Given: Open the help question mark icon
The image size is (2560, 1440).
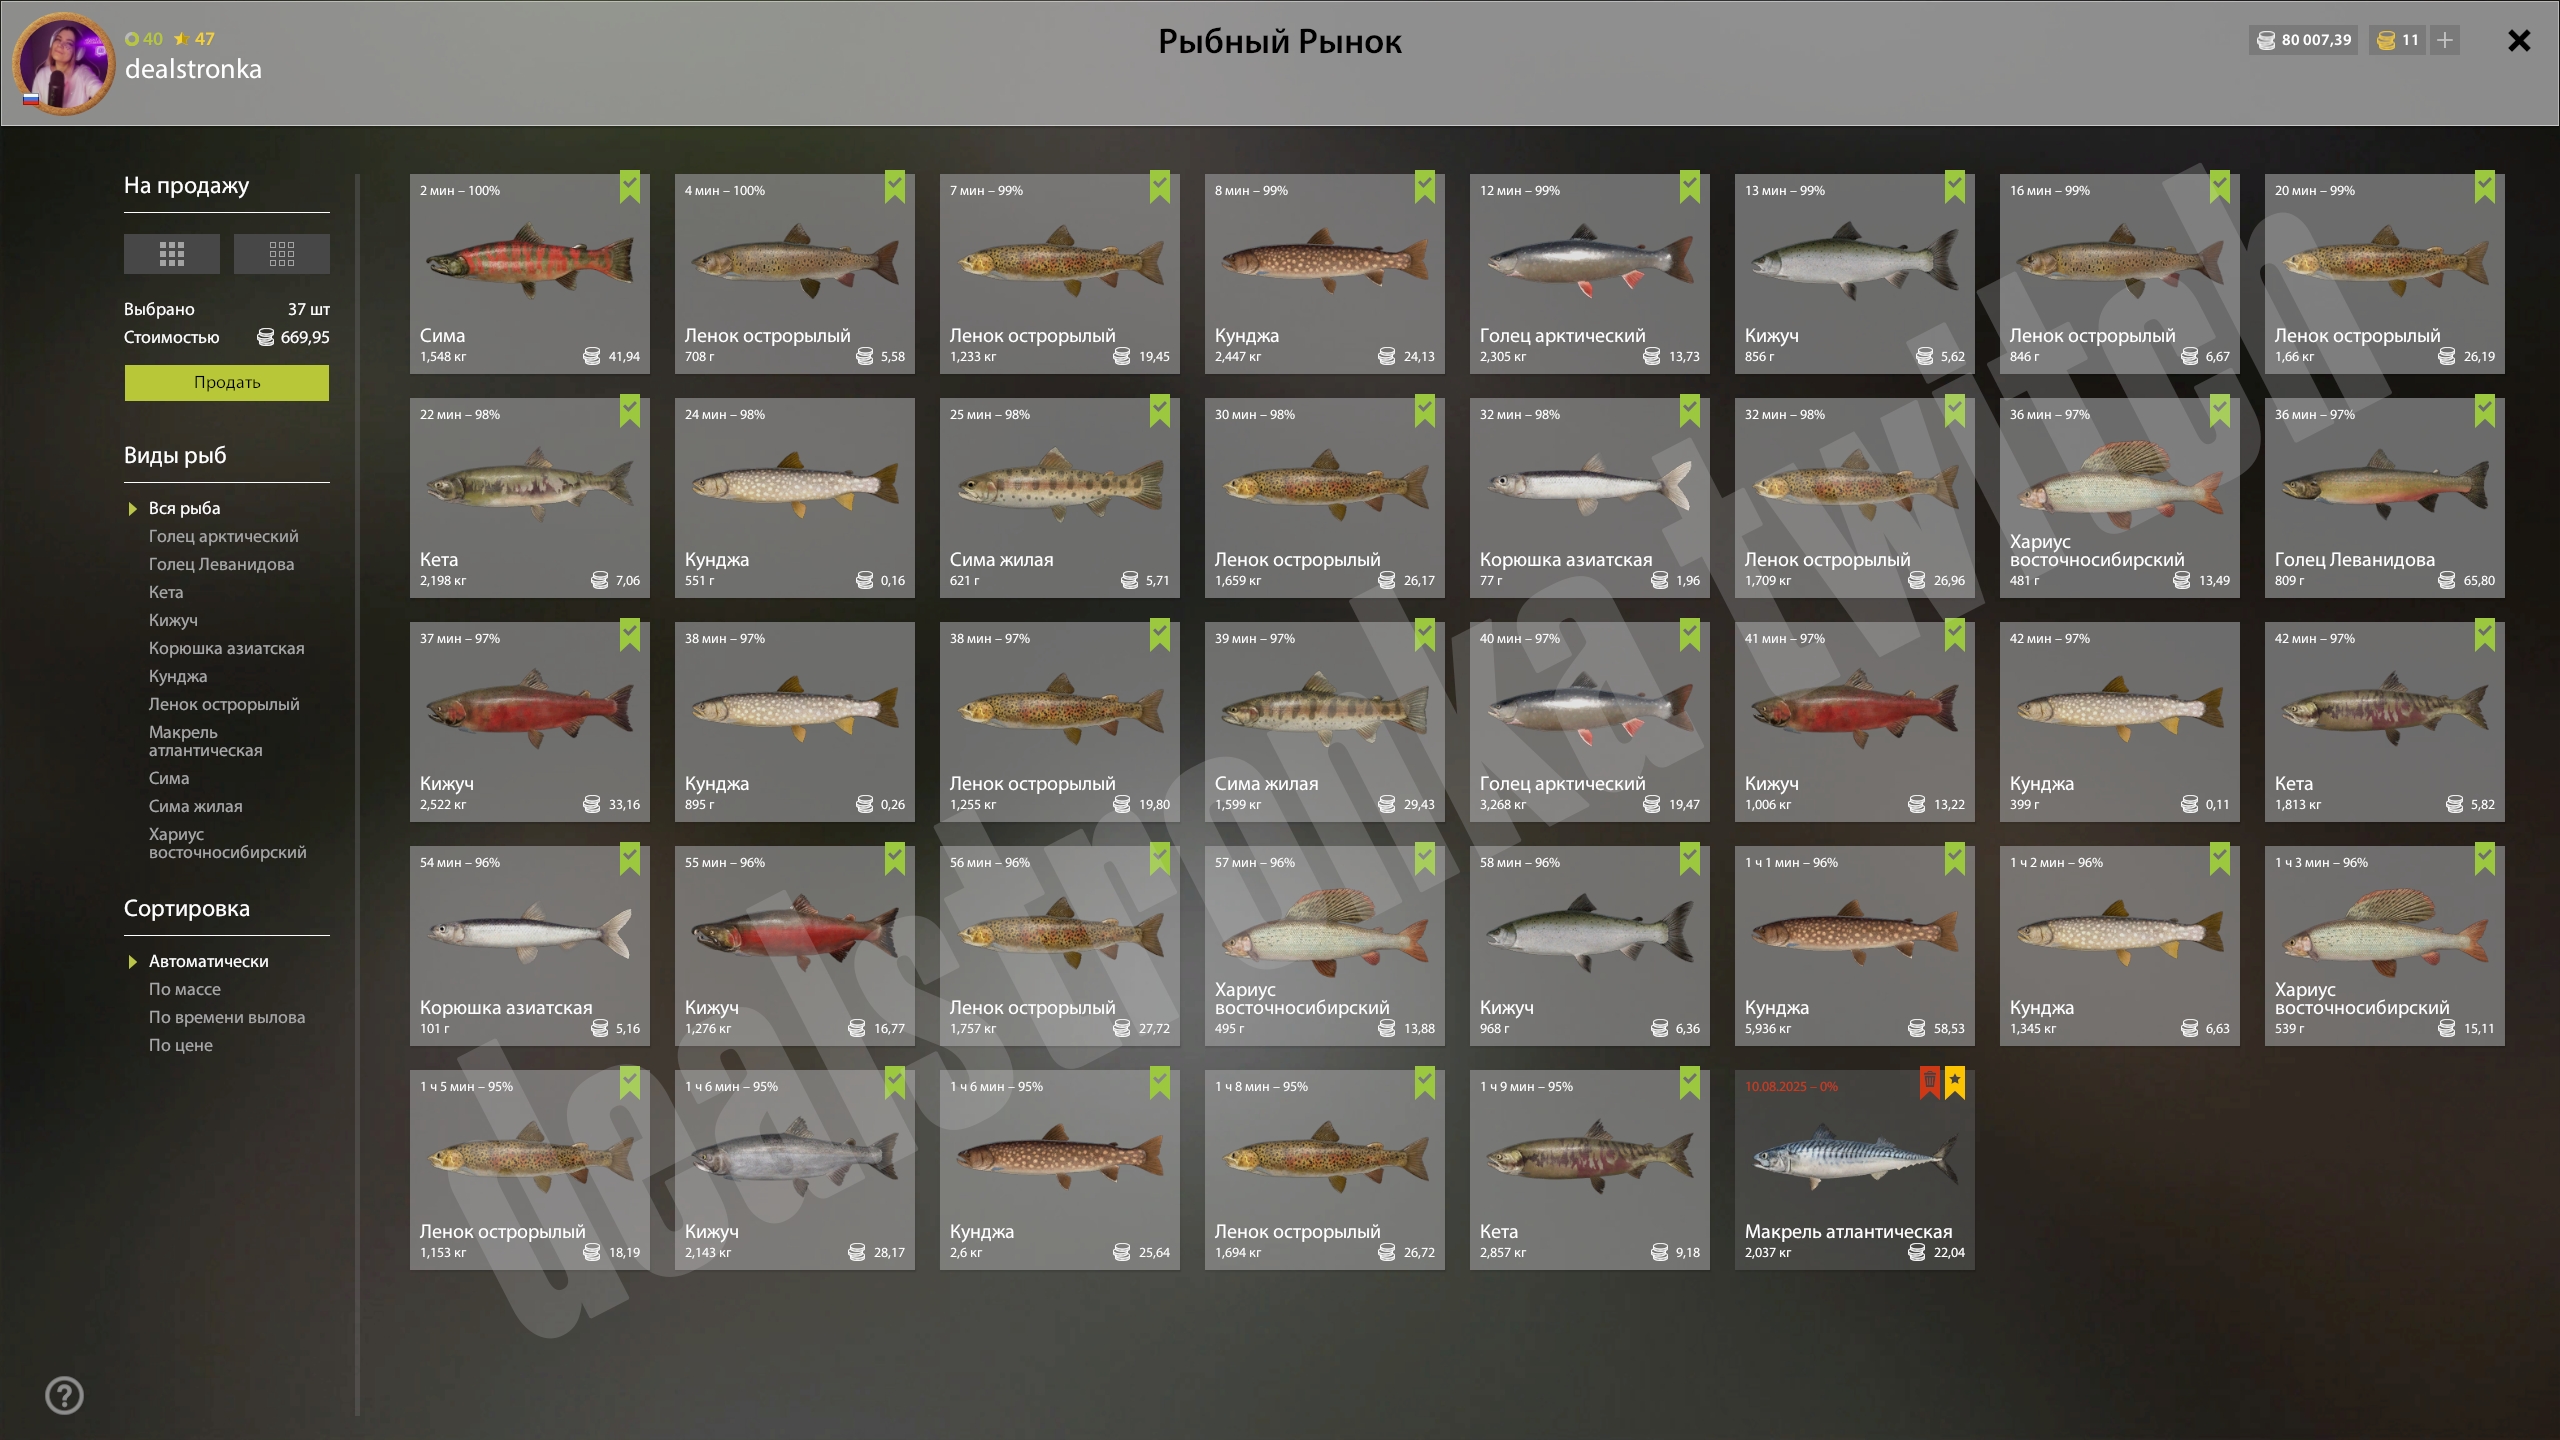Looking at the screenshot, I should coord(65,1395).
